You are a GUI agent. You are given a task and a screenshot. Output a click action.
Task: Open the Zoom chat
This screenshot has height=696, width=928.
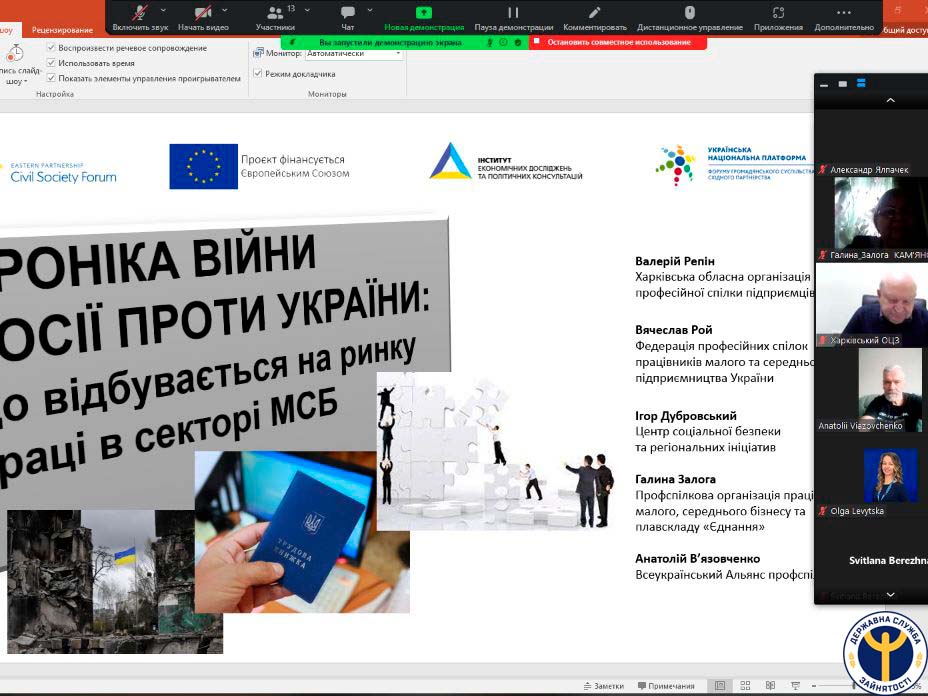click(347, 14)
